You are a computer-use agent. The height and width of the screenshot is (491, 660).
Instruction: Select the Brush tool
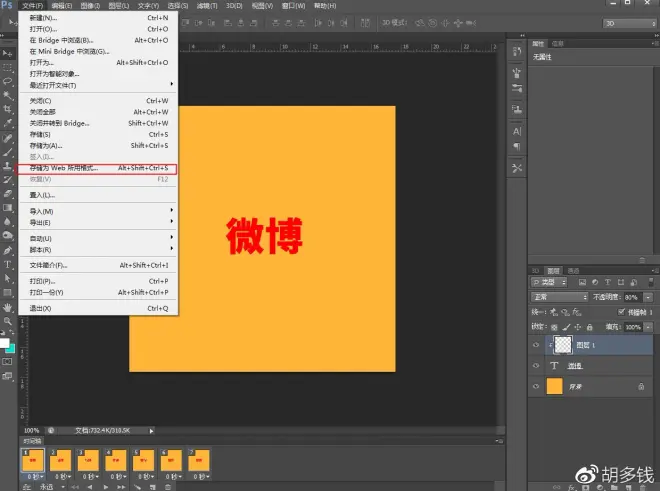[x=7, y=152]
